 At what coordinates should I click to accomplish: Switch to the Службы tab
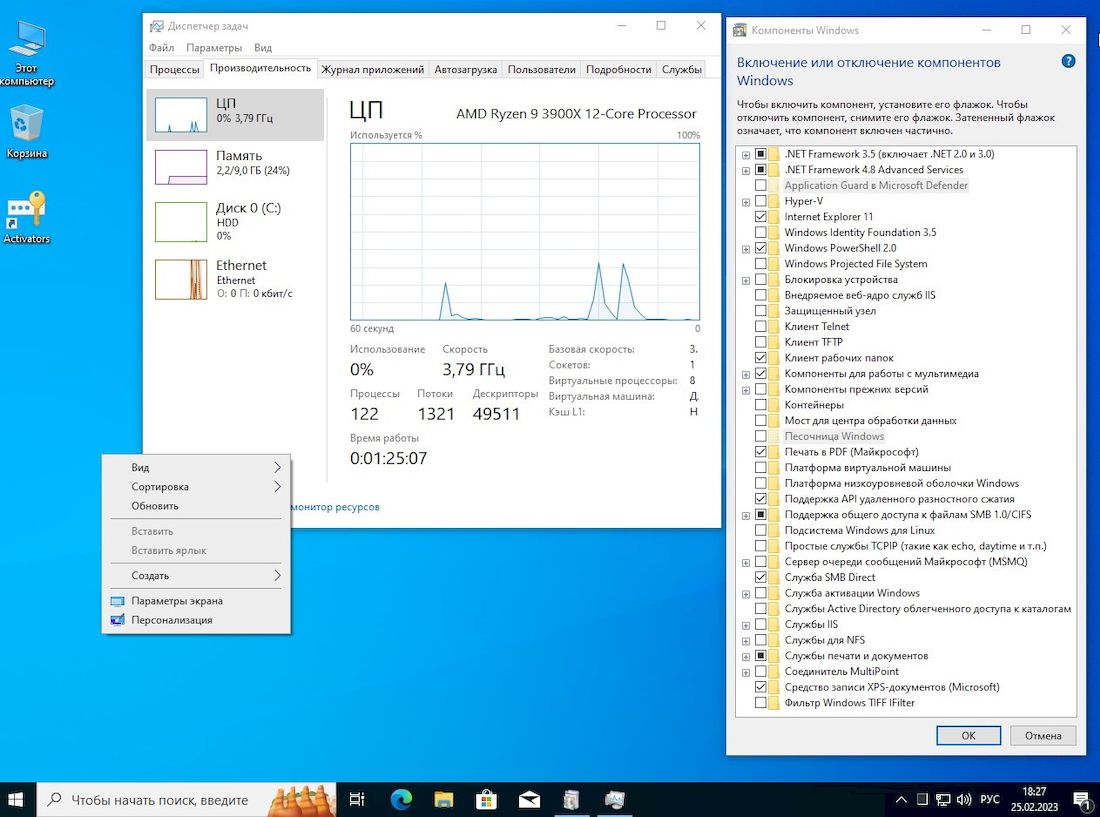pyautogui.click(x=682, y=69)
